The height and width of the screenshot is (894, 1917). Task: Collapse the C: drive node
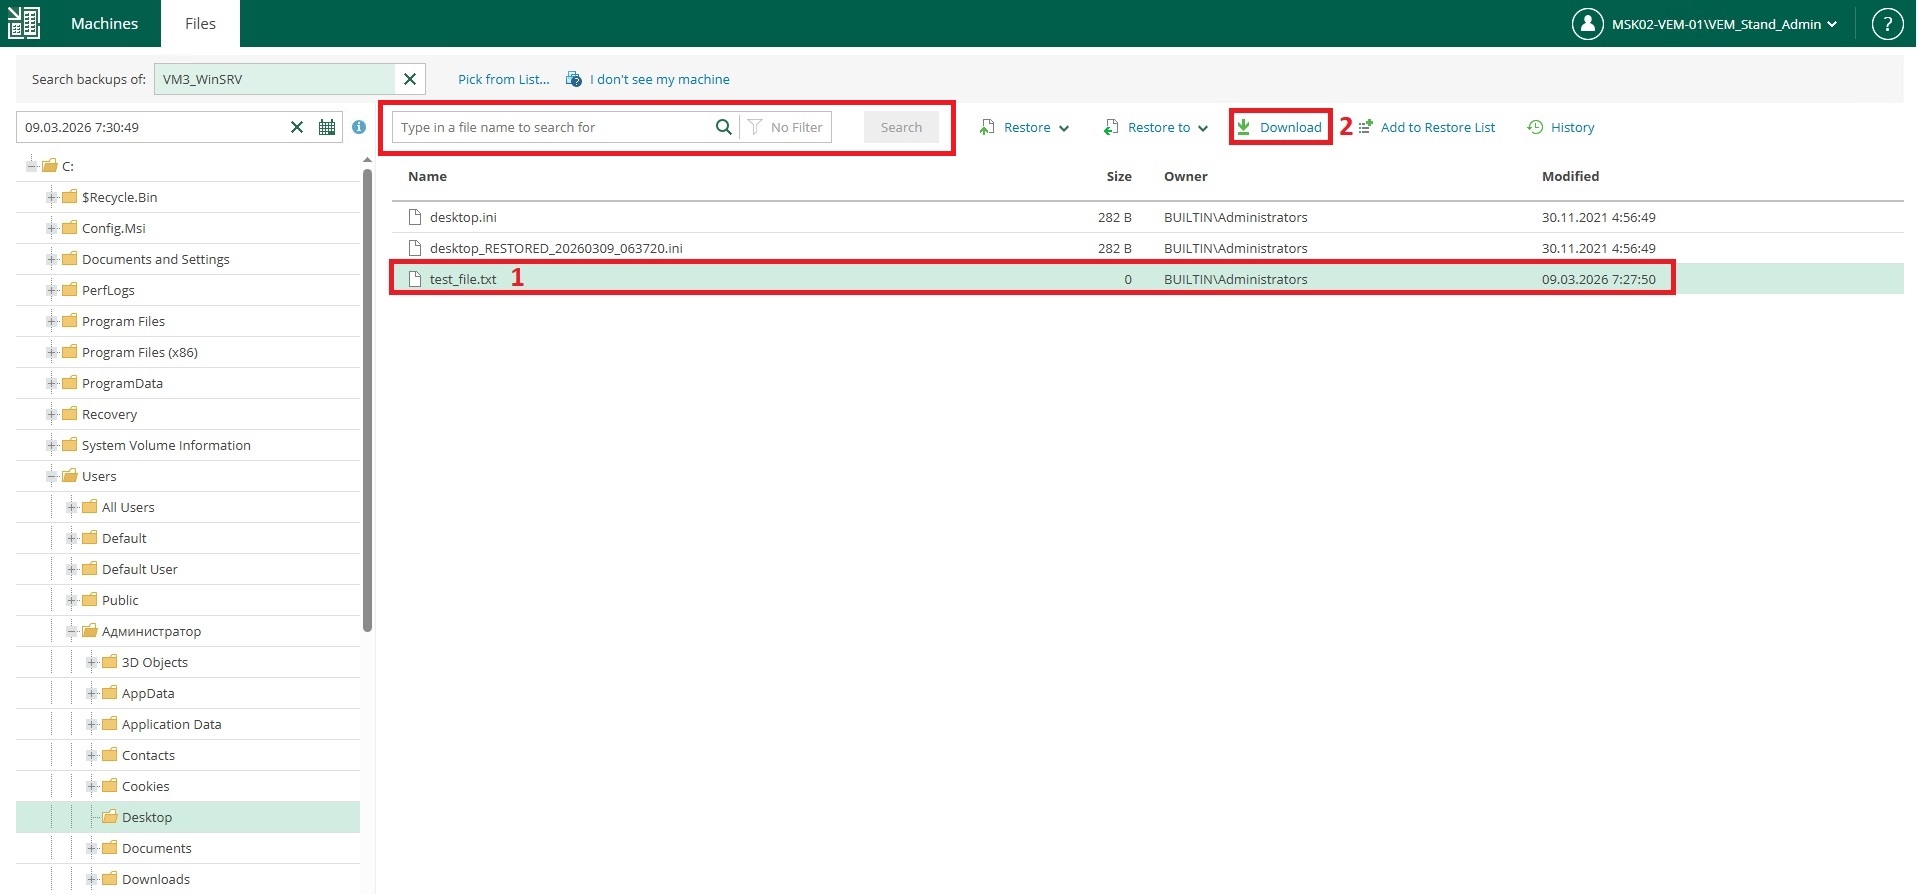[31, 166]
